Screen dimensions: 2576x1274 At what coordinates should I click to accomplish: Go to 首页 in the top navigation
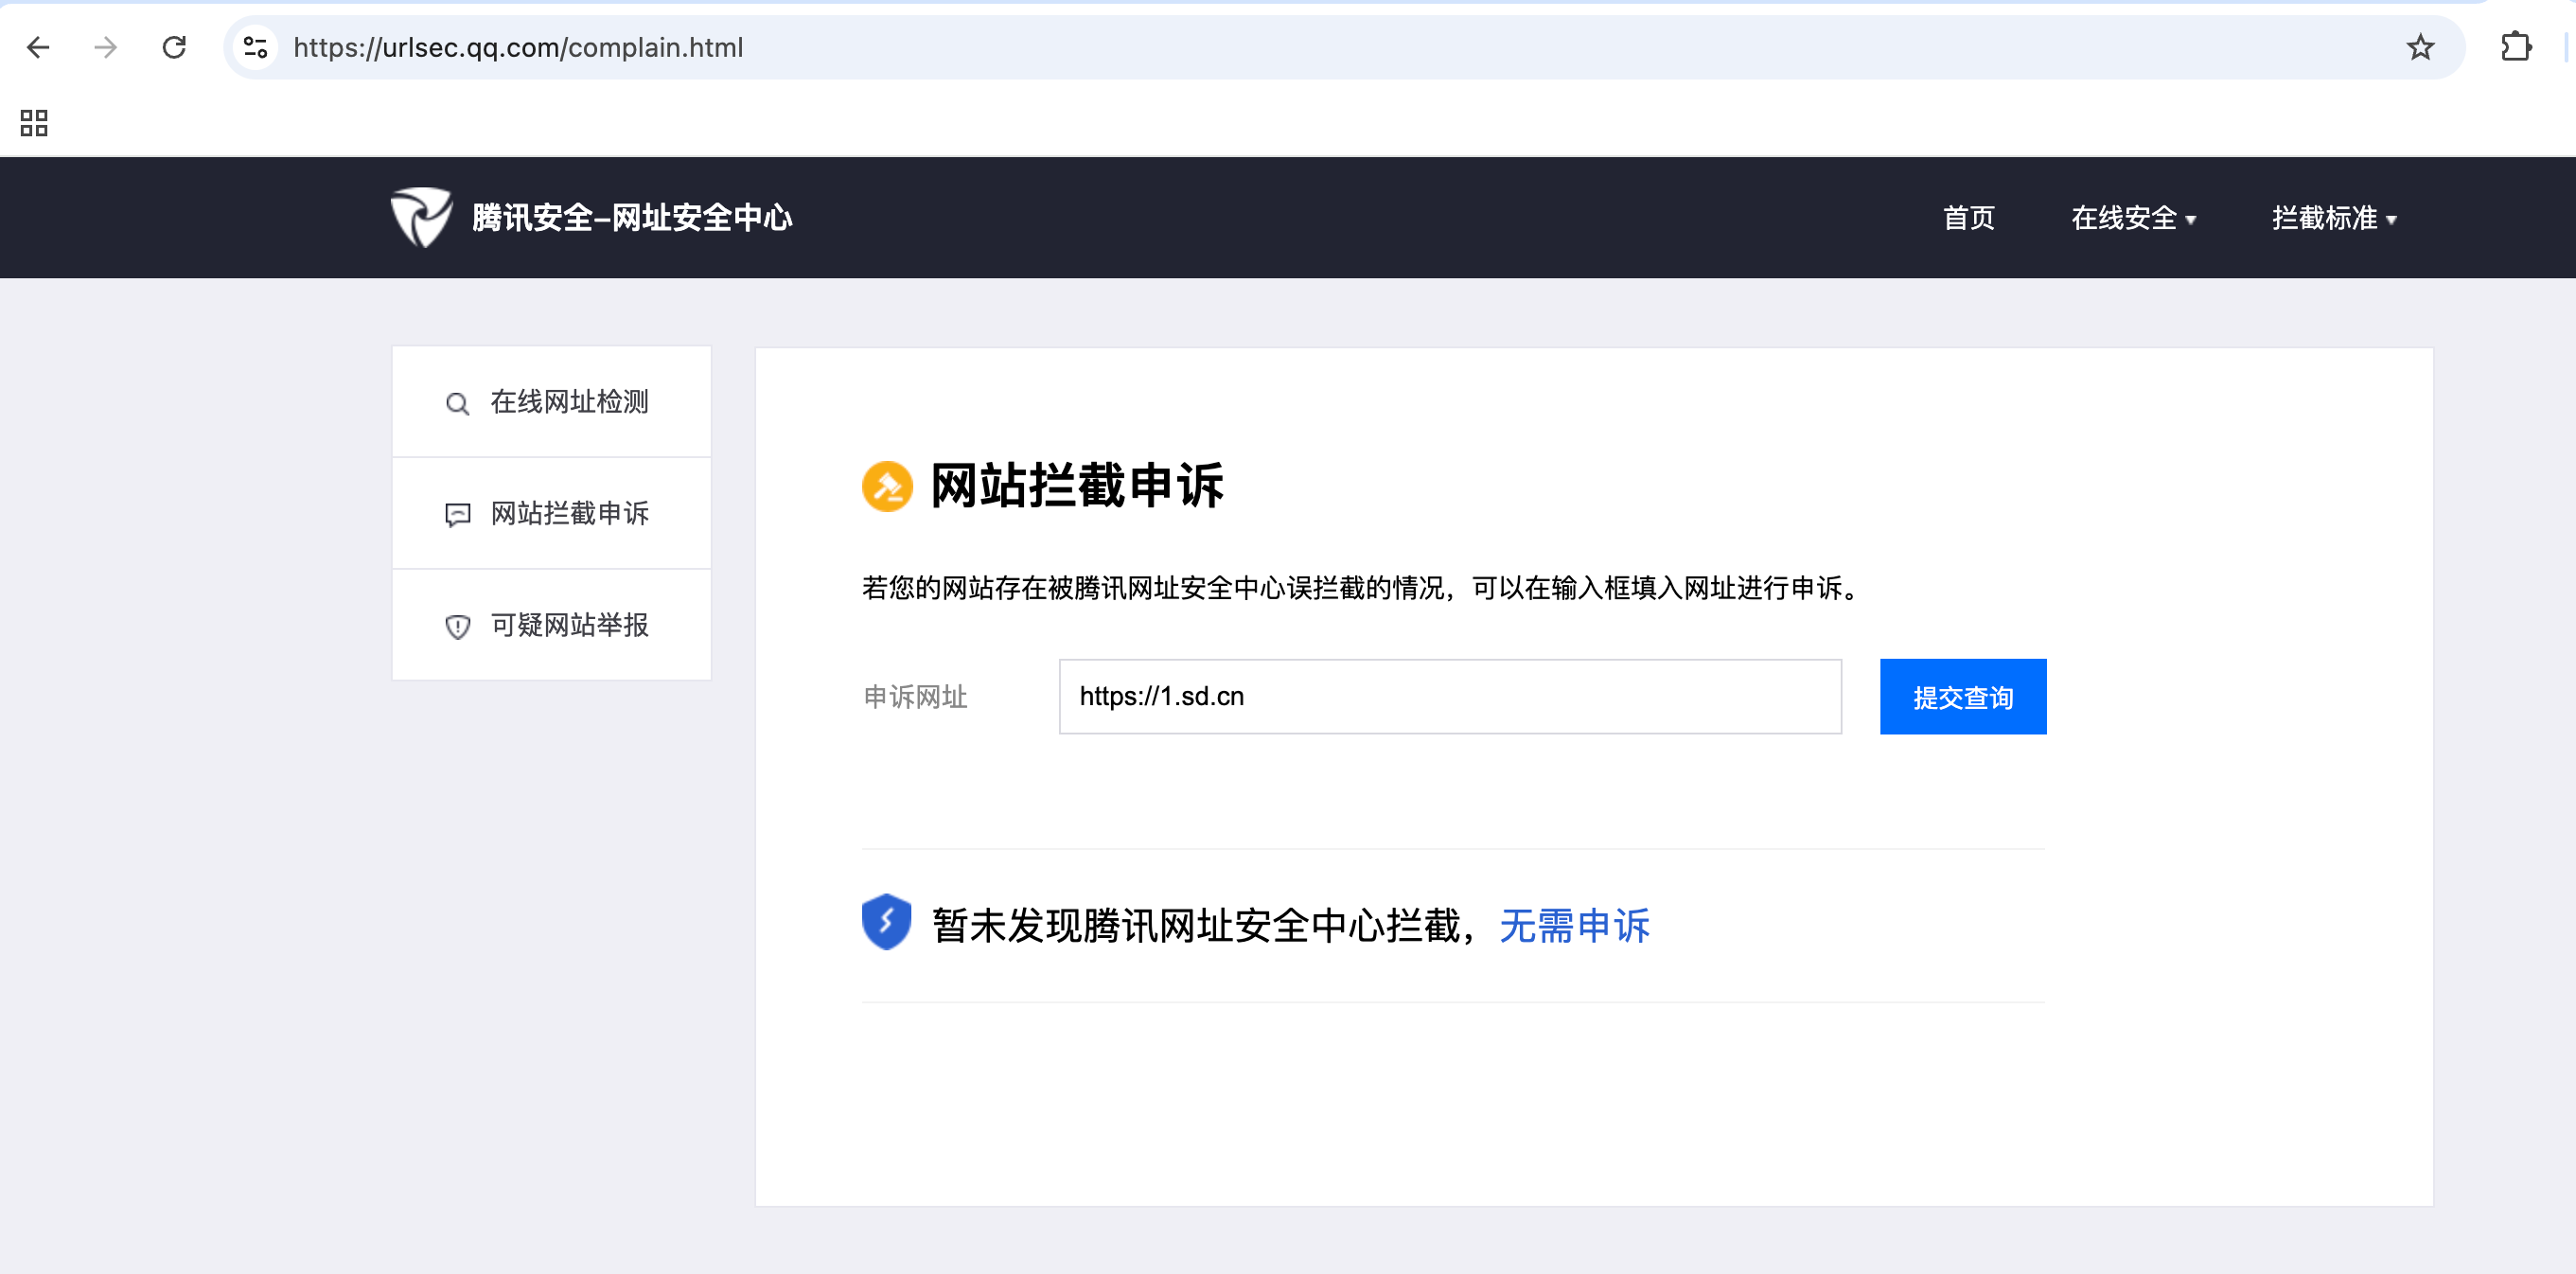[x=1968, y=218]
